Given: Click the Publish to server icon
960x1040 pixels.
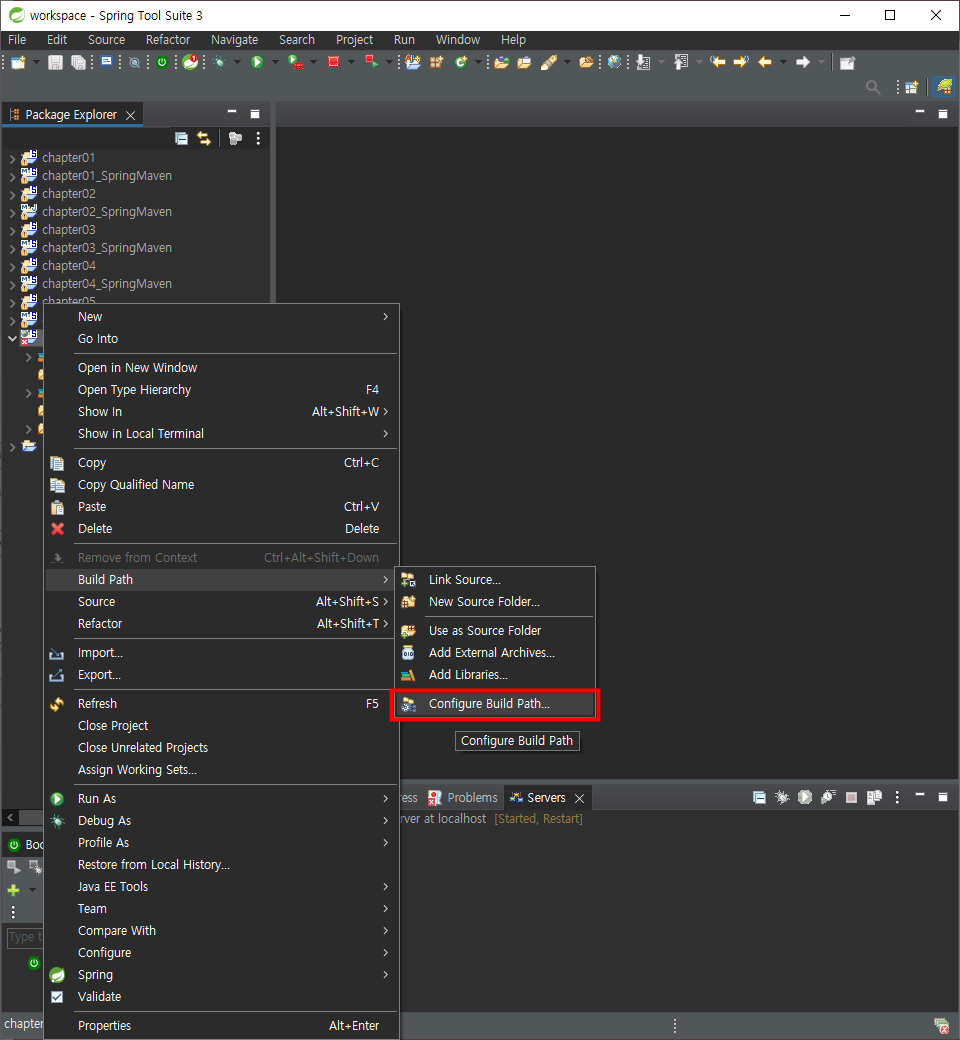Looking at the screenshot, I should (874, 797).
